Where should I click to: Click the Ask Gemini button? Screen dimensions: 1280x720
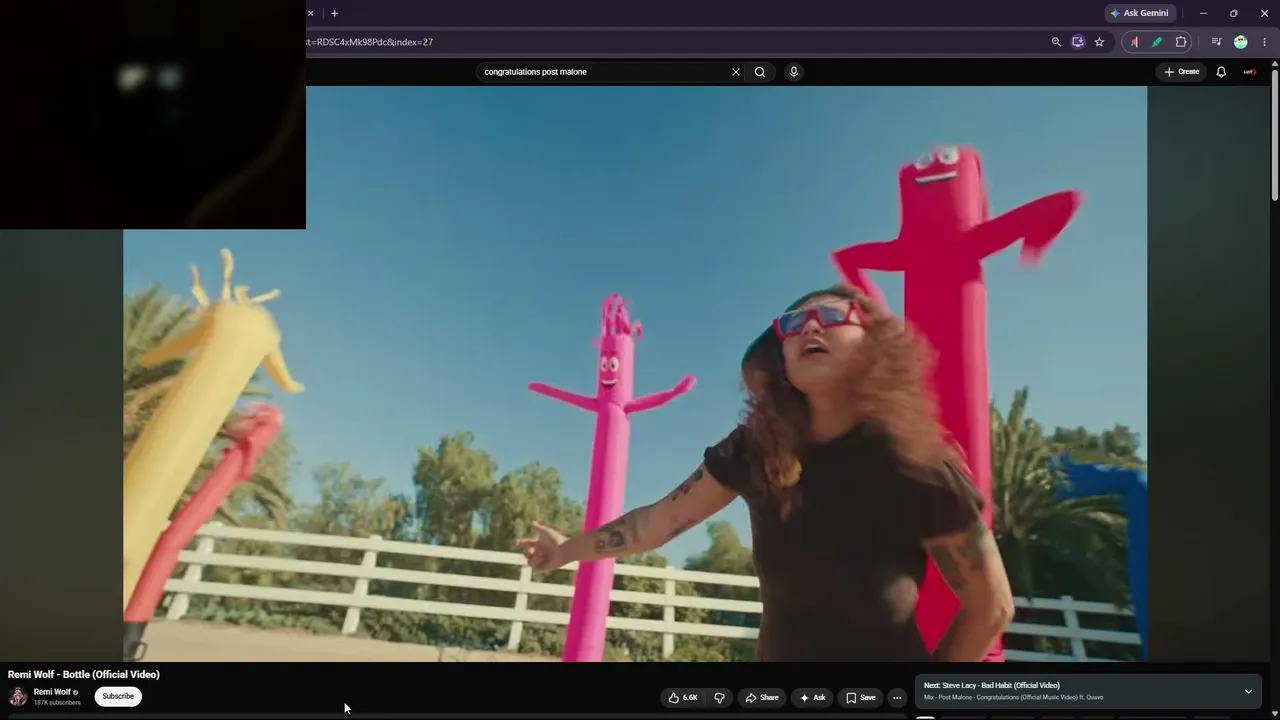pos(1139,13)
